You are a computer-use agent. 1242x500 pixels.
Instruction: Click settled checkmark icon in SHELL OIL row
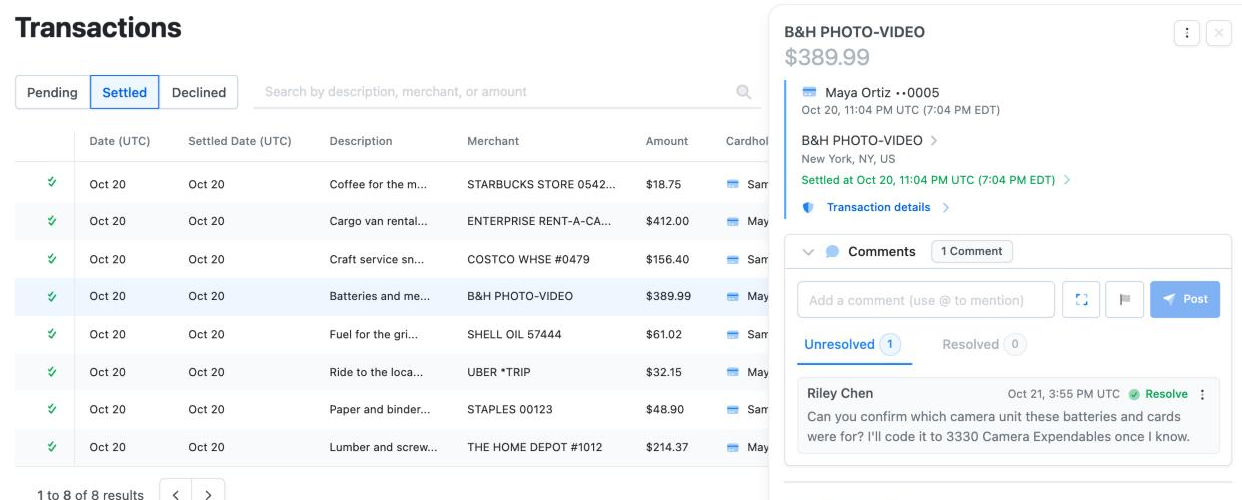52,333
